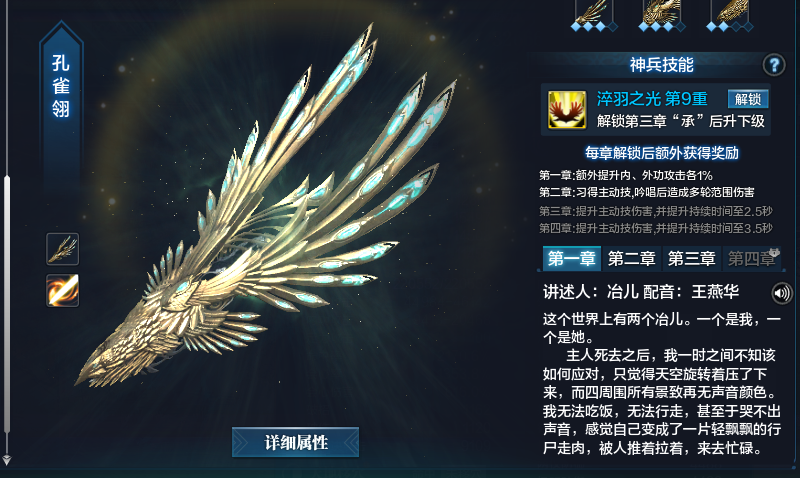Select the fiery slash skill icon
800x478 pixels.
pyautogui.click(x=62, y=290)
